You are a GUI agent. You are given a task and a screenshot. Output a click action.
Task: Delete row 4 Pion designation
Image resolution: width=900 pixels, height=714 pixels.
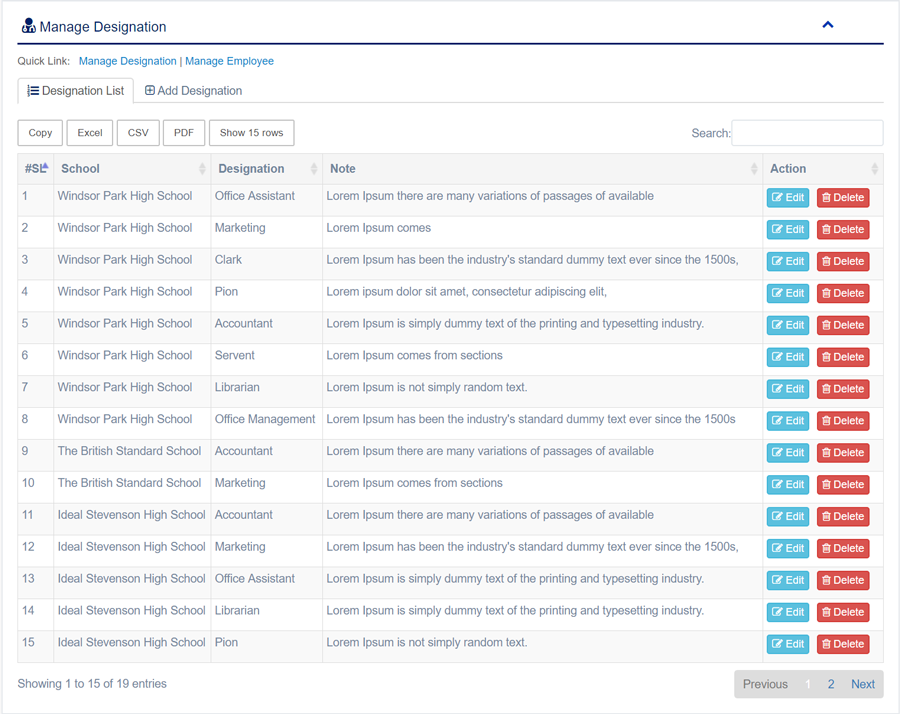843,293
